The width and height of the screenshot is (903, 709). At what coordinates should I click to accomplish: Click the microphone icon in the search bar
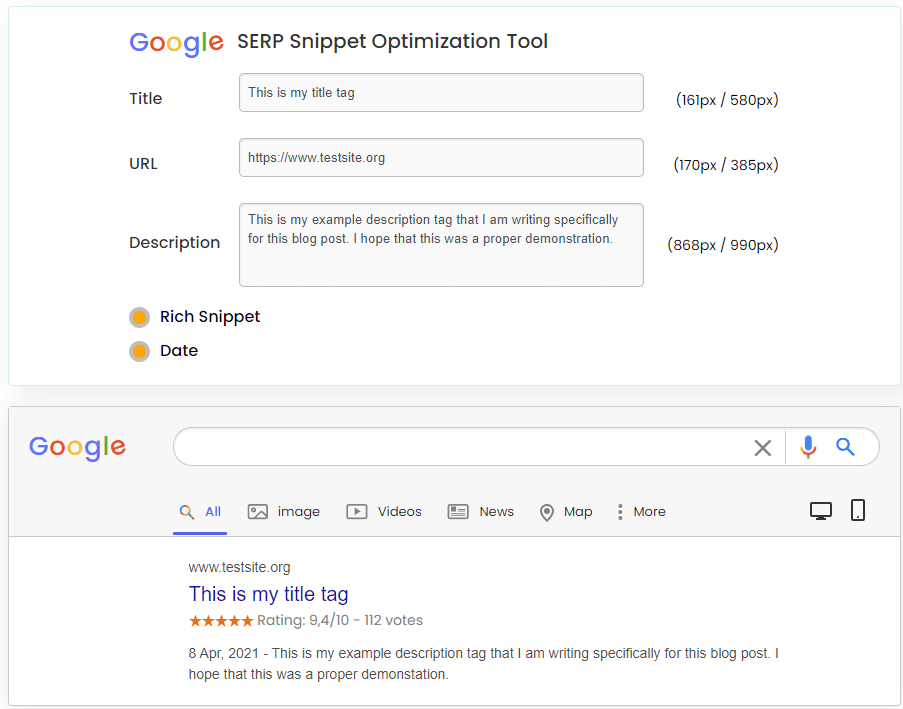coord(808,447)
